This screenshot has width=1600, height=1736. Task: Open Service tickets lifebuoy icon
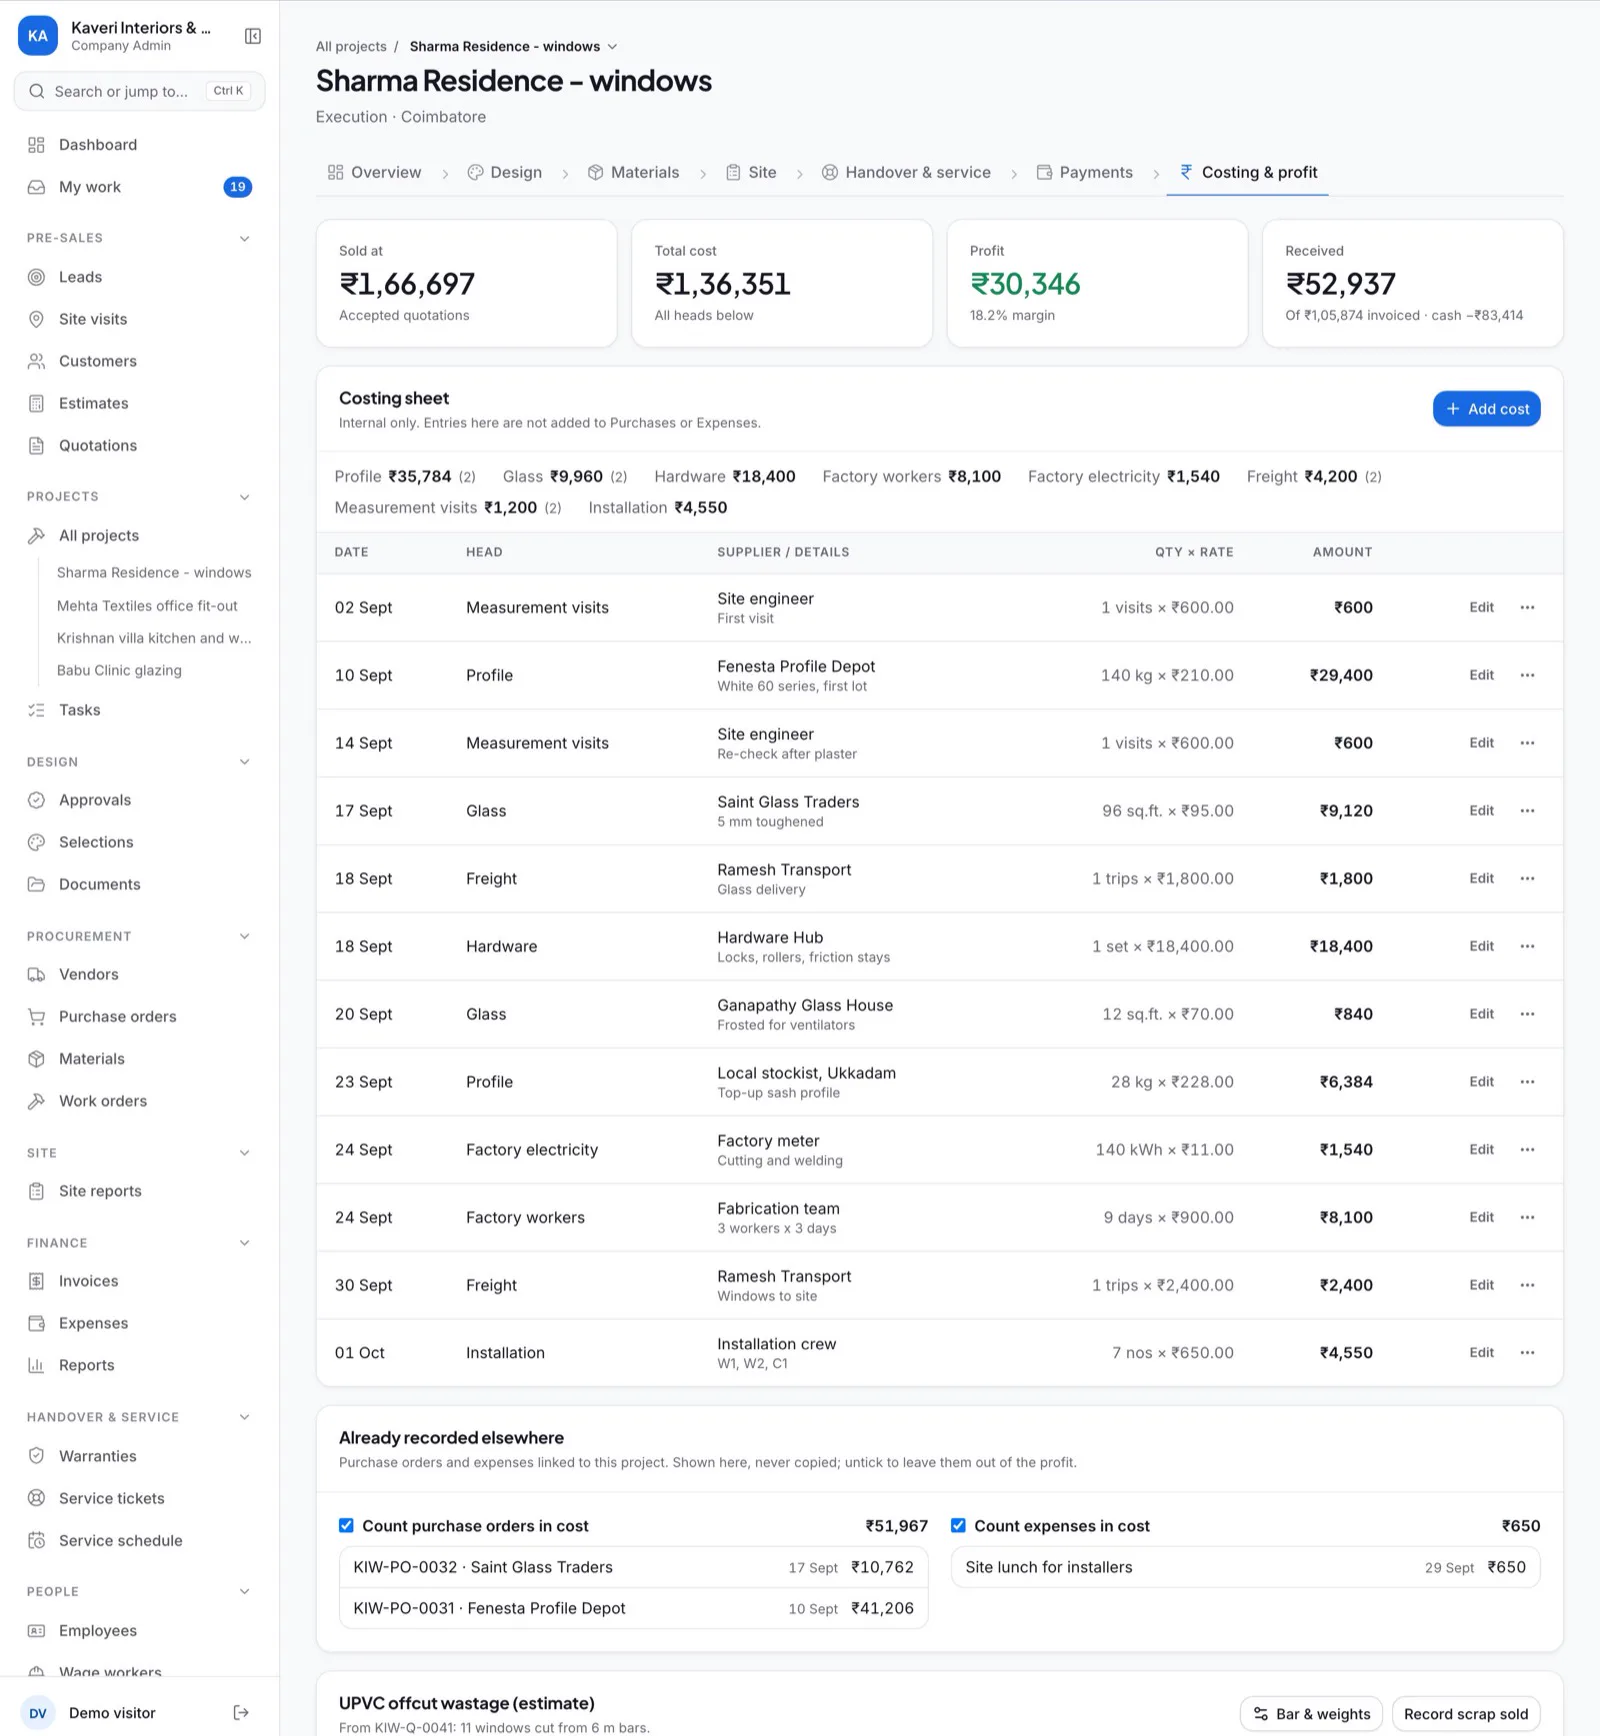coord(37,1498)
